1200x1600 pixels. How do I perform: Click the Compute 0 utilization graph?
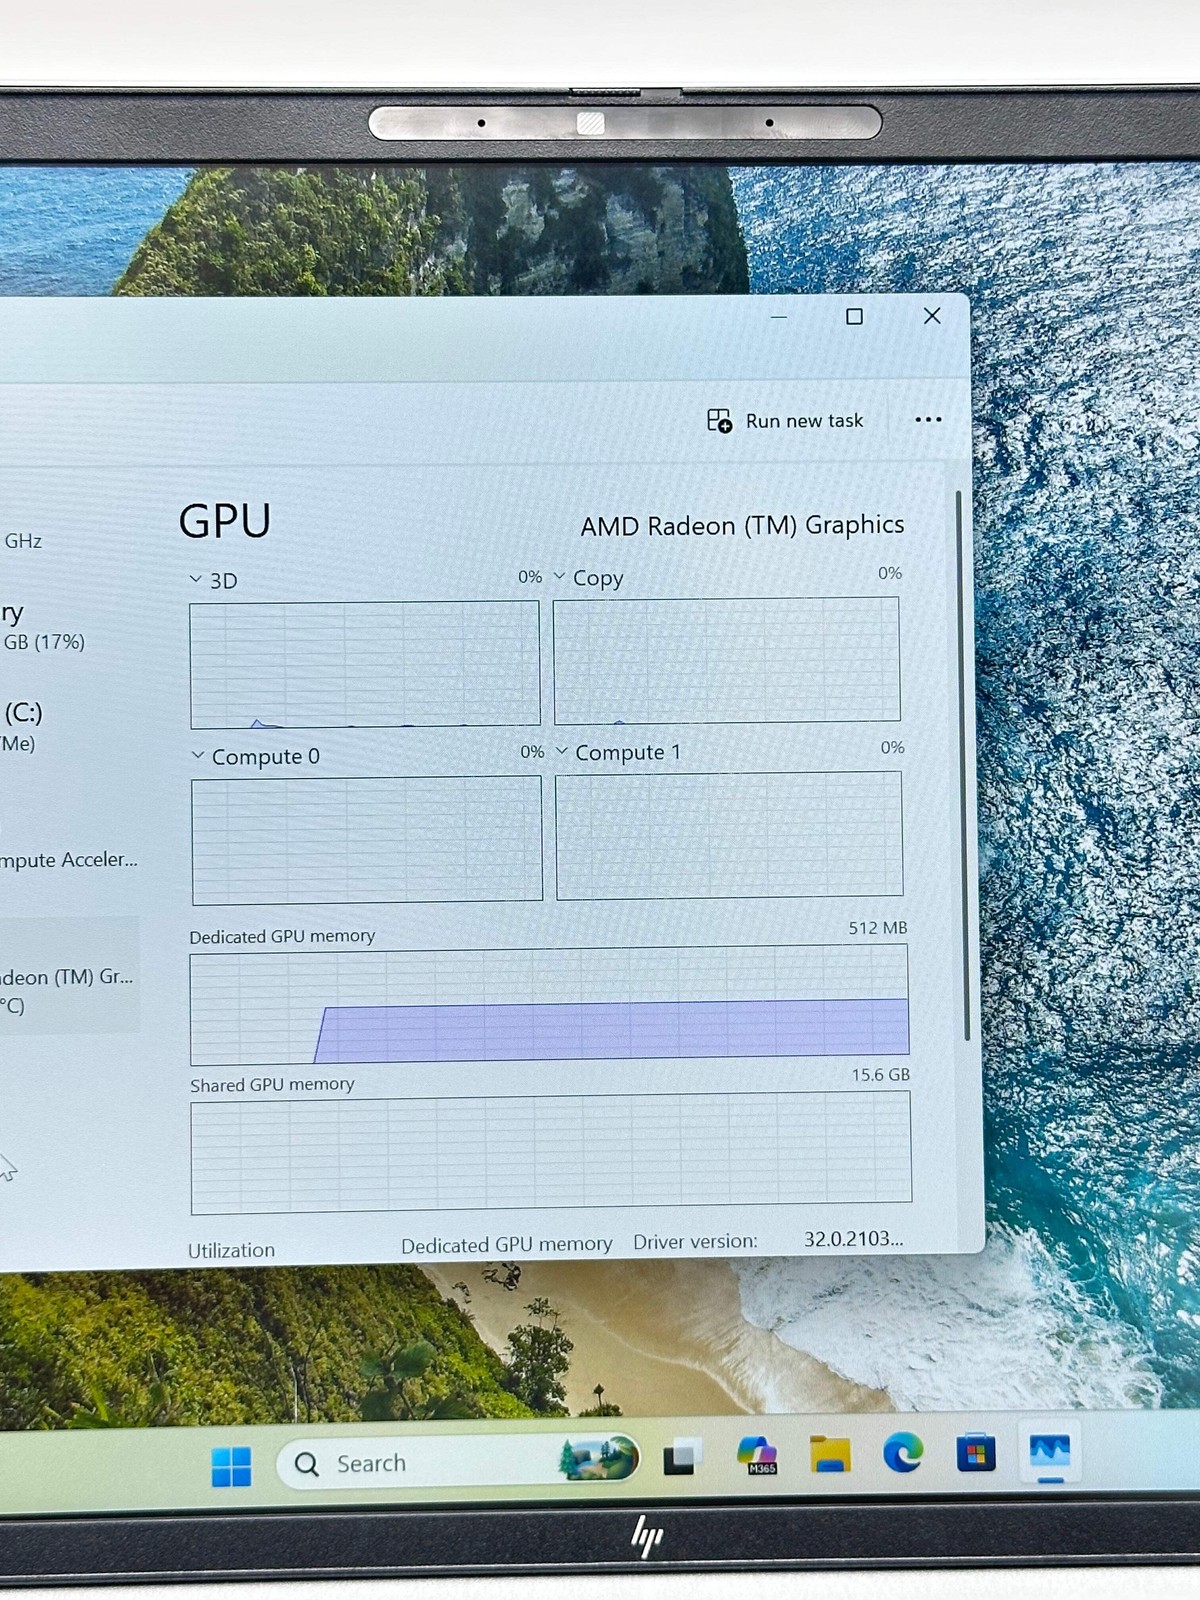[x=367, y=839]
